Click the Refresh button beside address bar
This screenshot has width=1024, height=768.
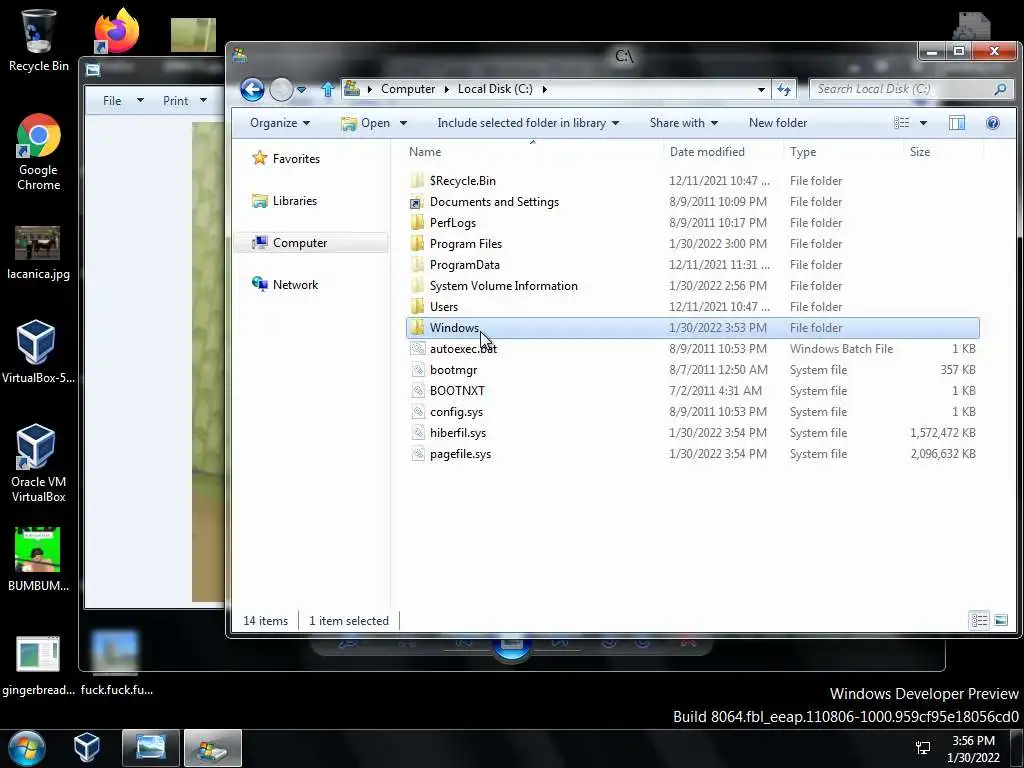tap(784, 89)
